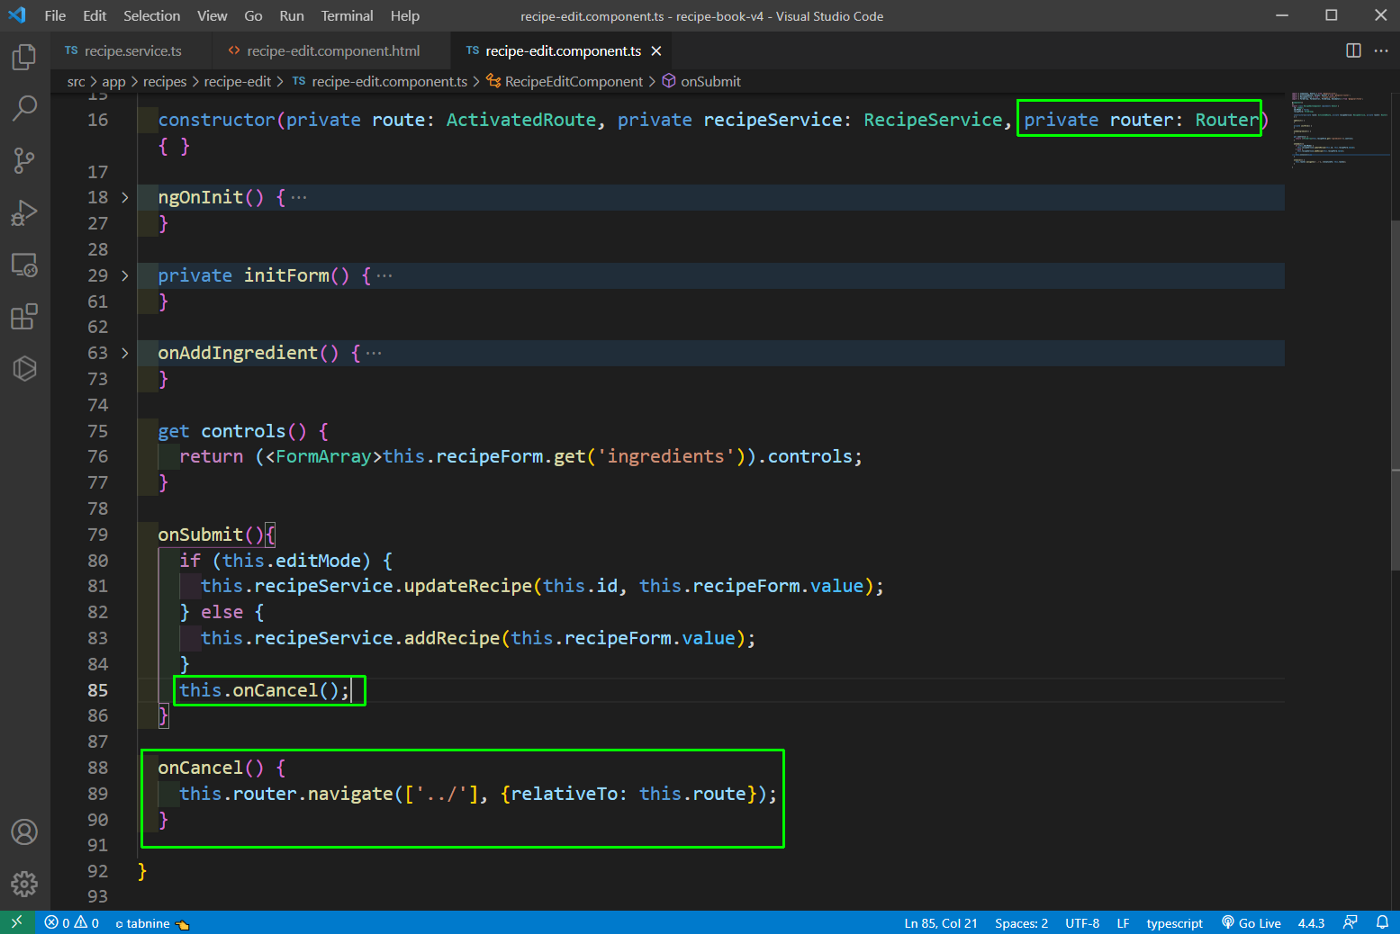Expand the folded initForm block
This screenshot has height=934, width=1400.
click(x=125, y=275)
